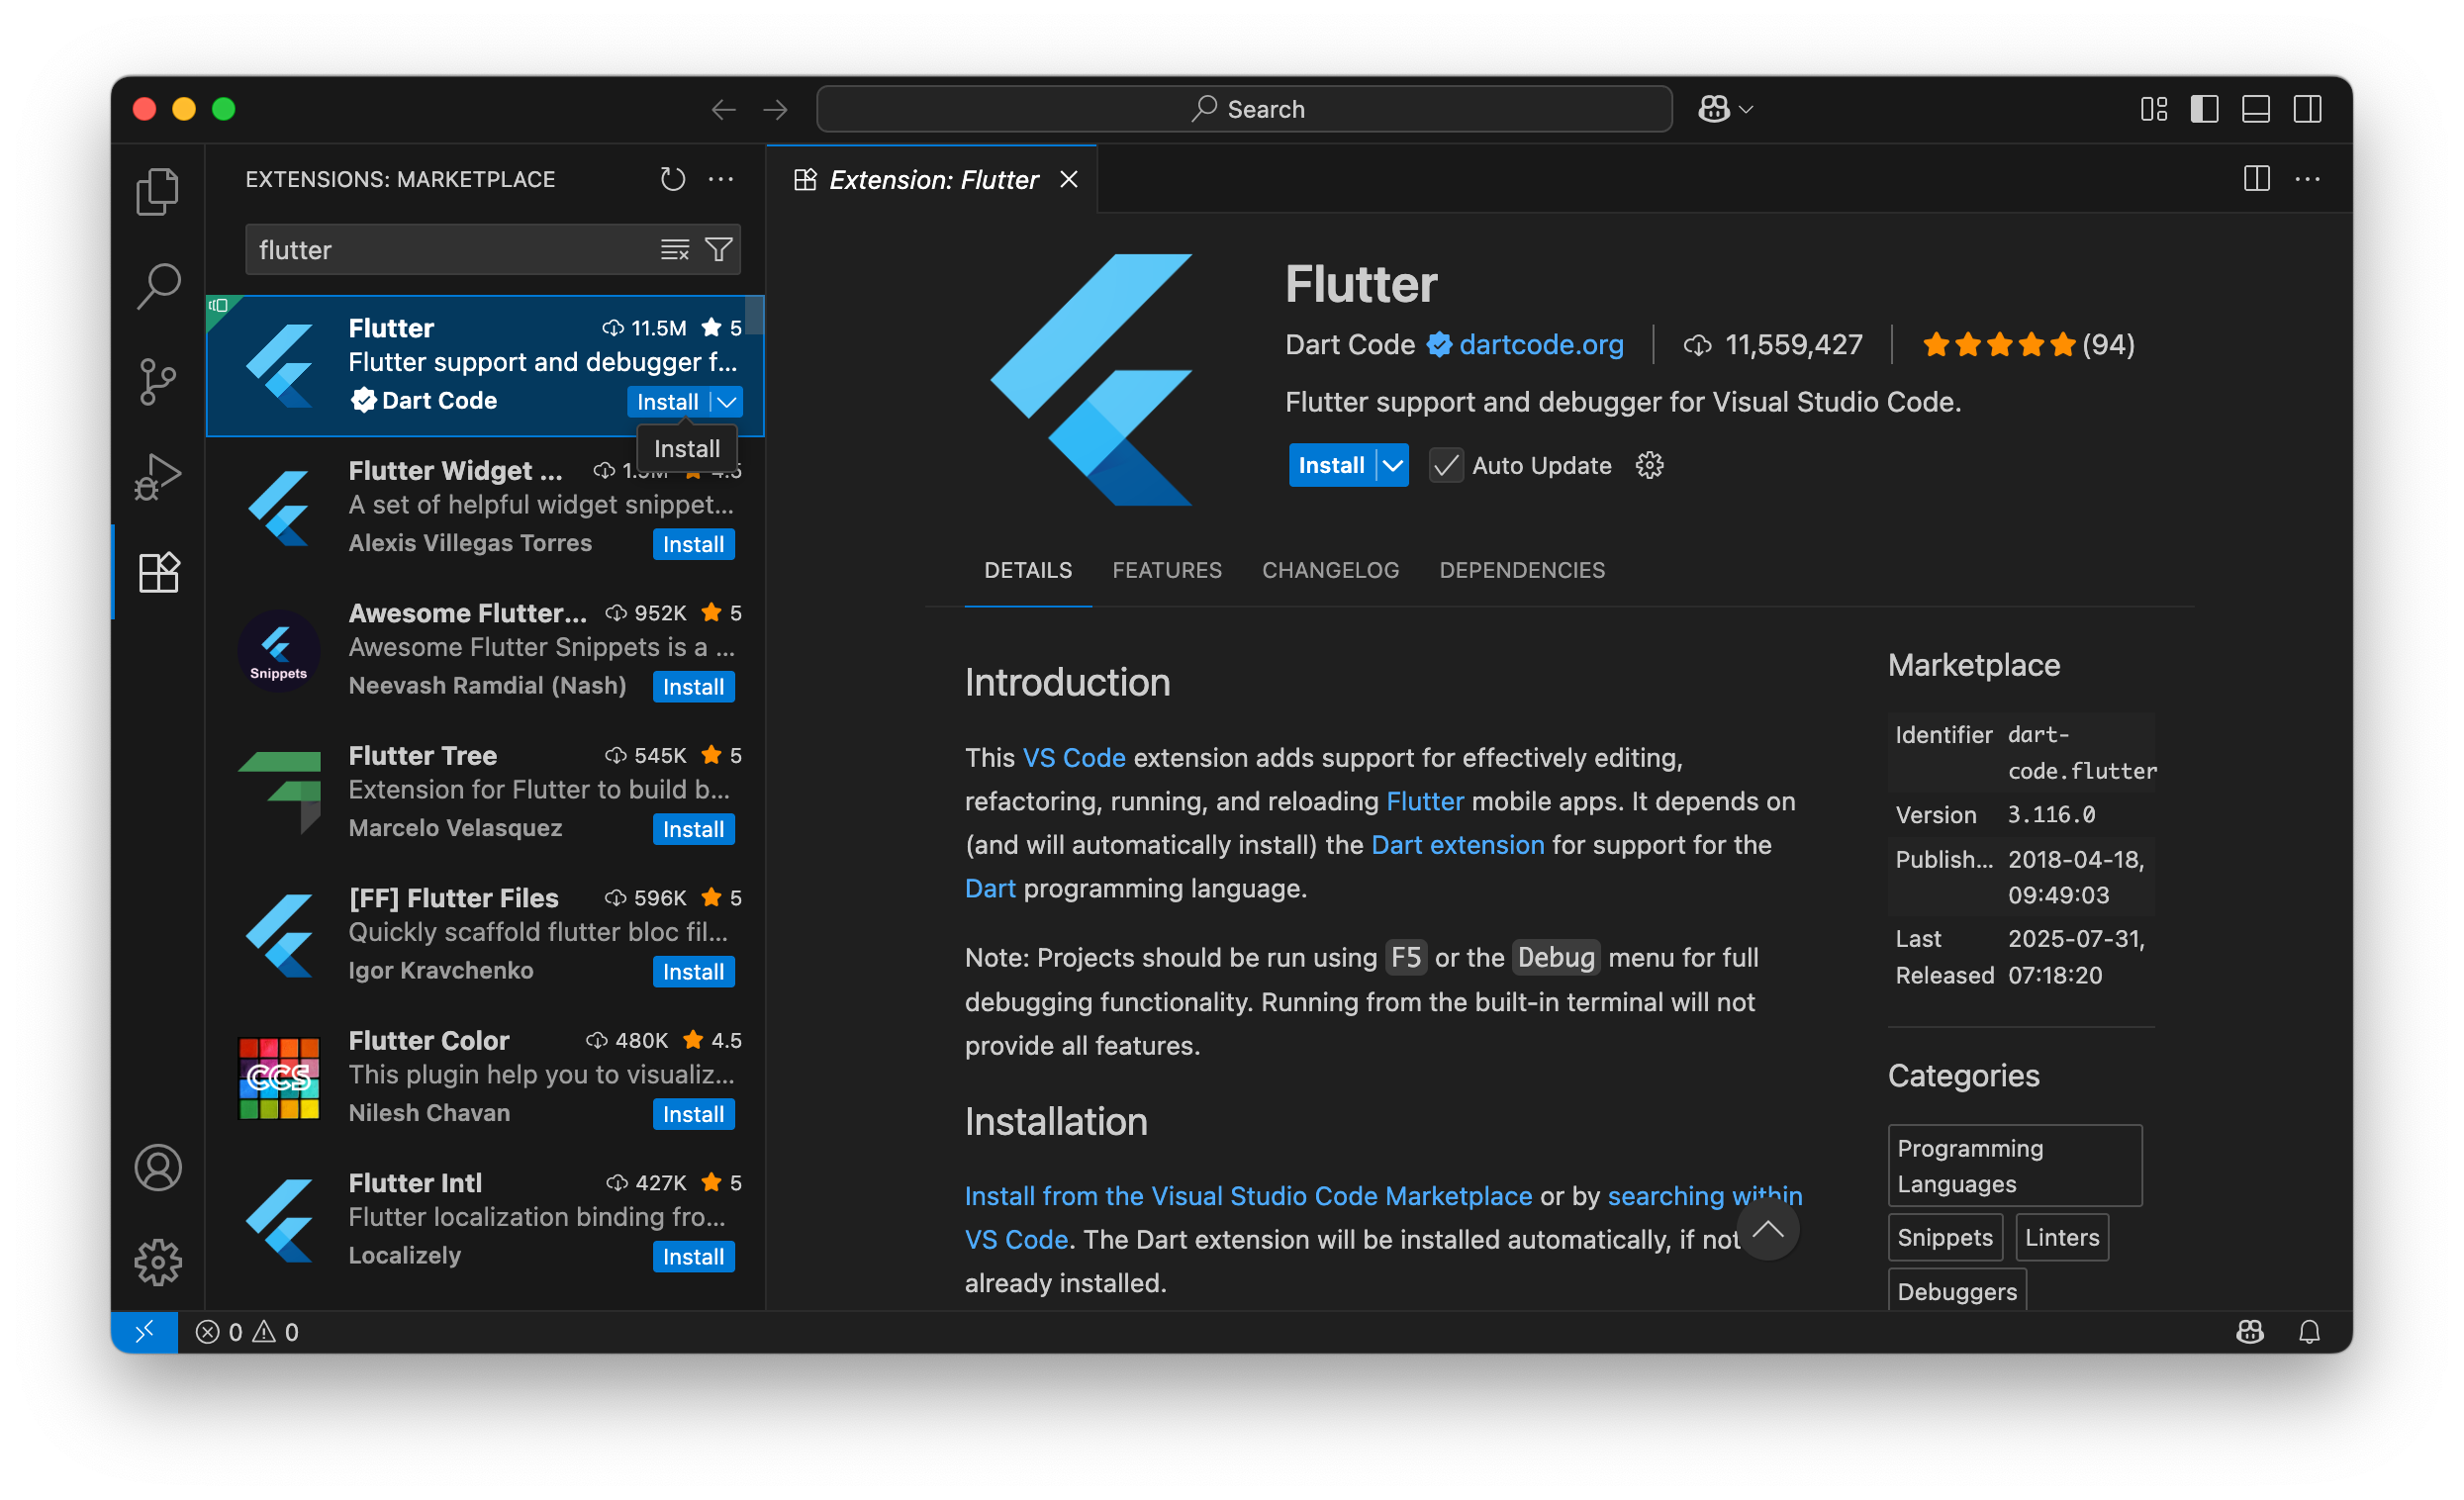The height and width of the screenshot is (1500, 2464).
Task: Switch to the DETAILS tab
Action: point(1028,570)
